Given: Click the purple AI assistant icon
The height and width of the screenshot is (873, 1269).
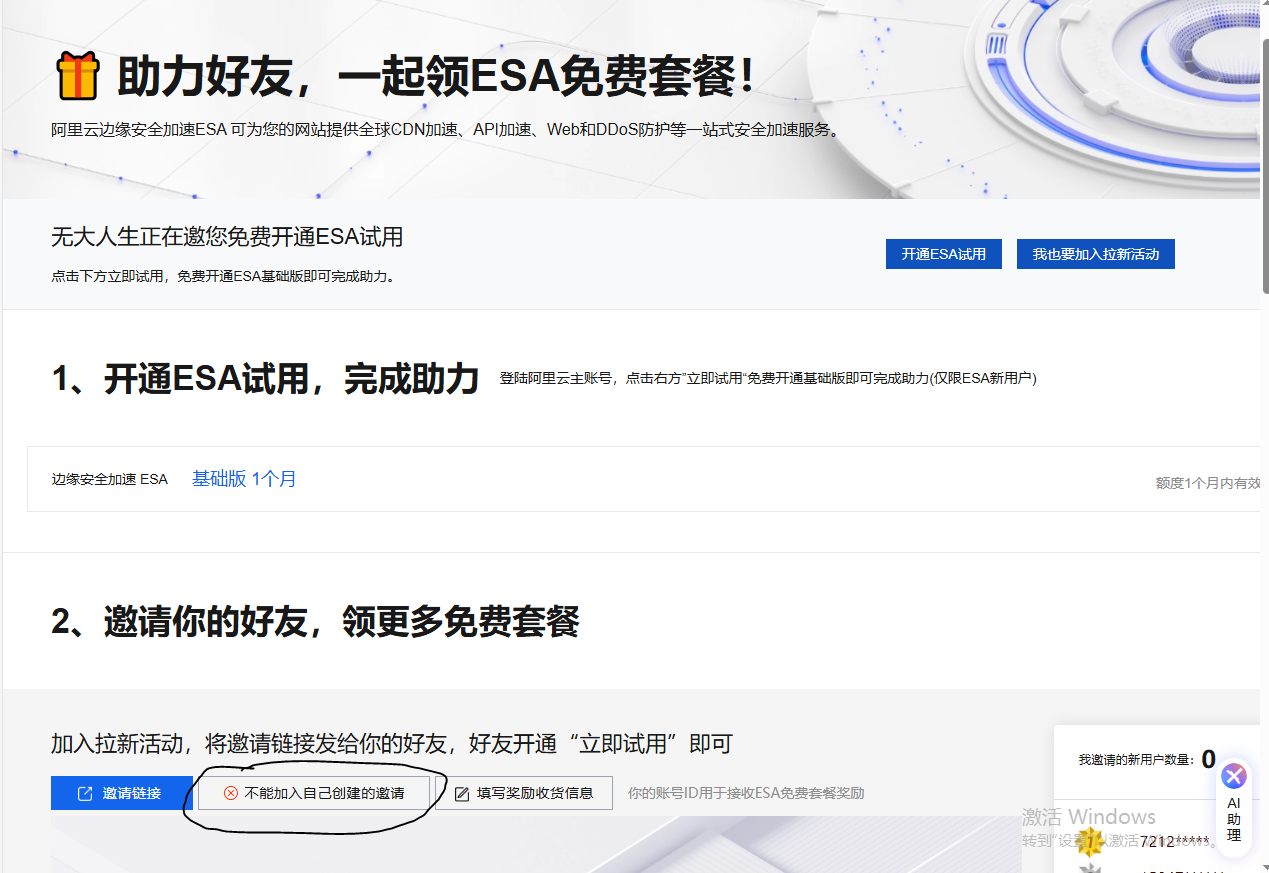Looking at the screenshot, I should click(1234, 775).
